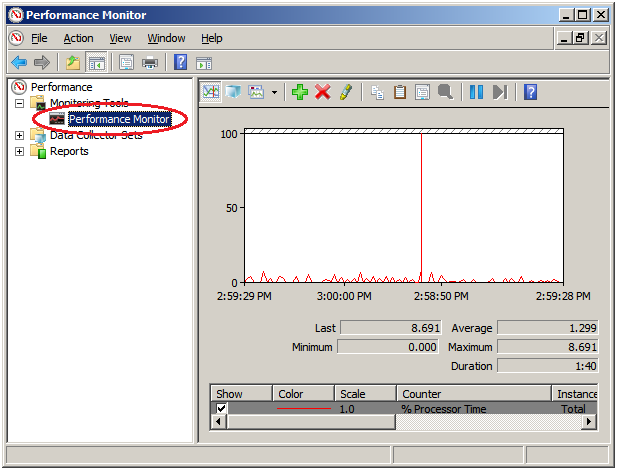Click the Update Data step icon

(x=499, y=92)
